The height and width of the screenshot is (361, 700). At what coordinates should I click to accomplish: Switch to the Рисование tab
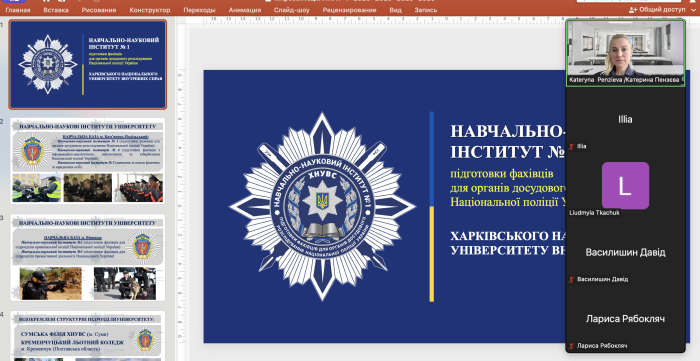[x=99, y=10]
